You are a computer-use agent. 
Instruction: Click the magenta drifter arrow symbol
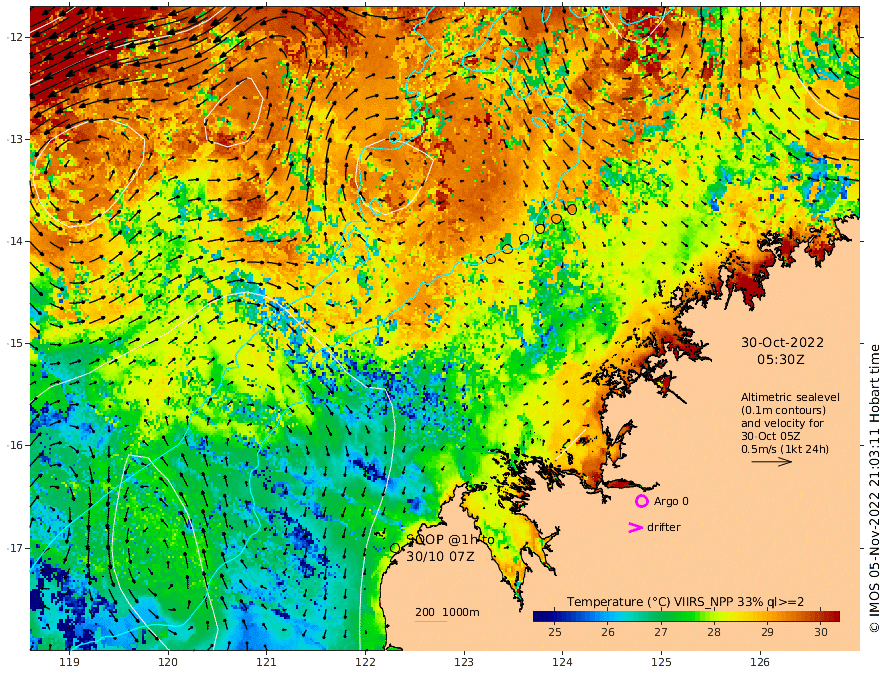click(x=635, y=527)
